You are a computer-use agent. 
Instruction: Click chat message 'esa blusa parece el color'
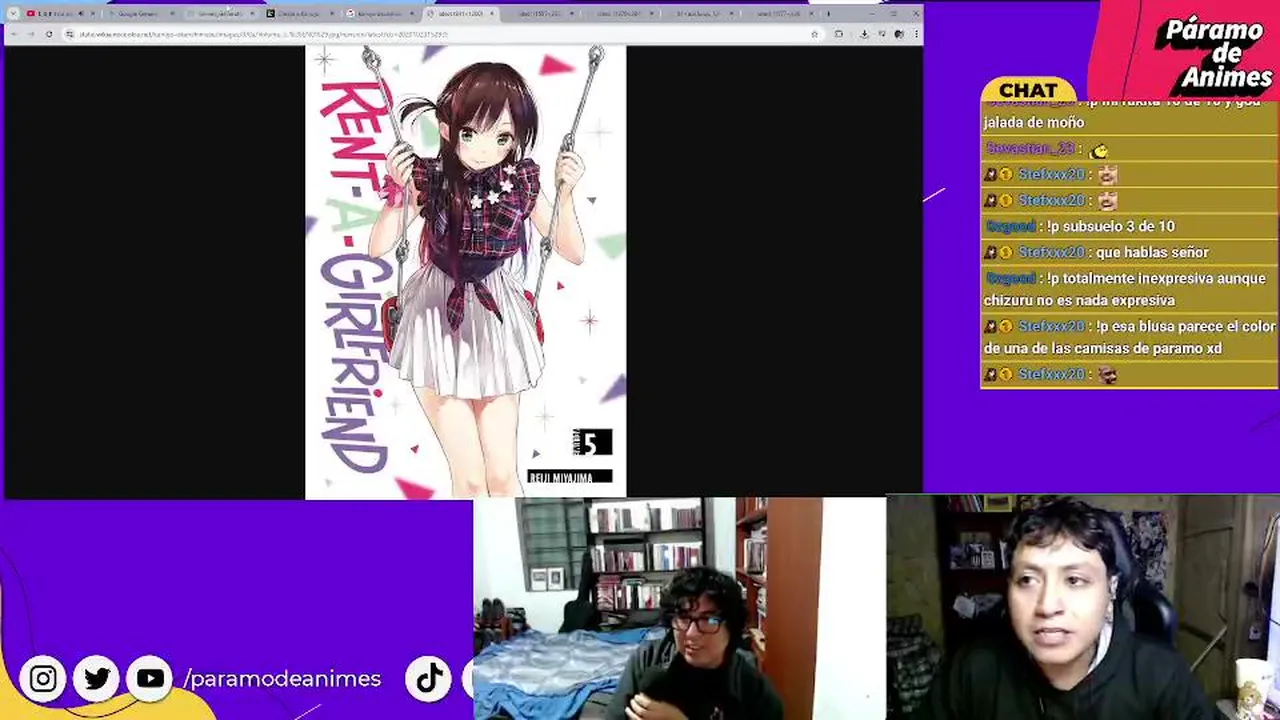pyautogui.click(x=1130, y=337)
